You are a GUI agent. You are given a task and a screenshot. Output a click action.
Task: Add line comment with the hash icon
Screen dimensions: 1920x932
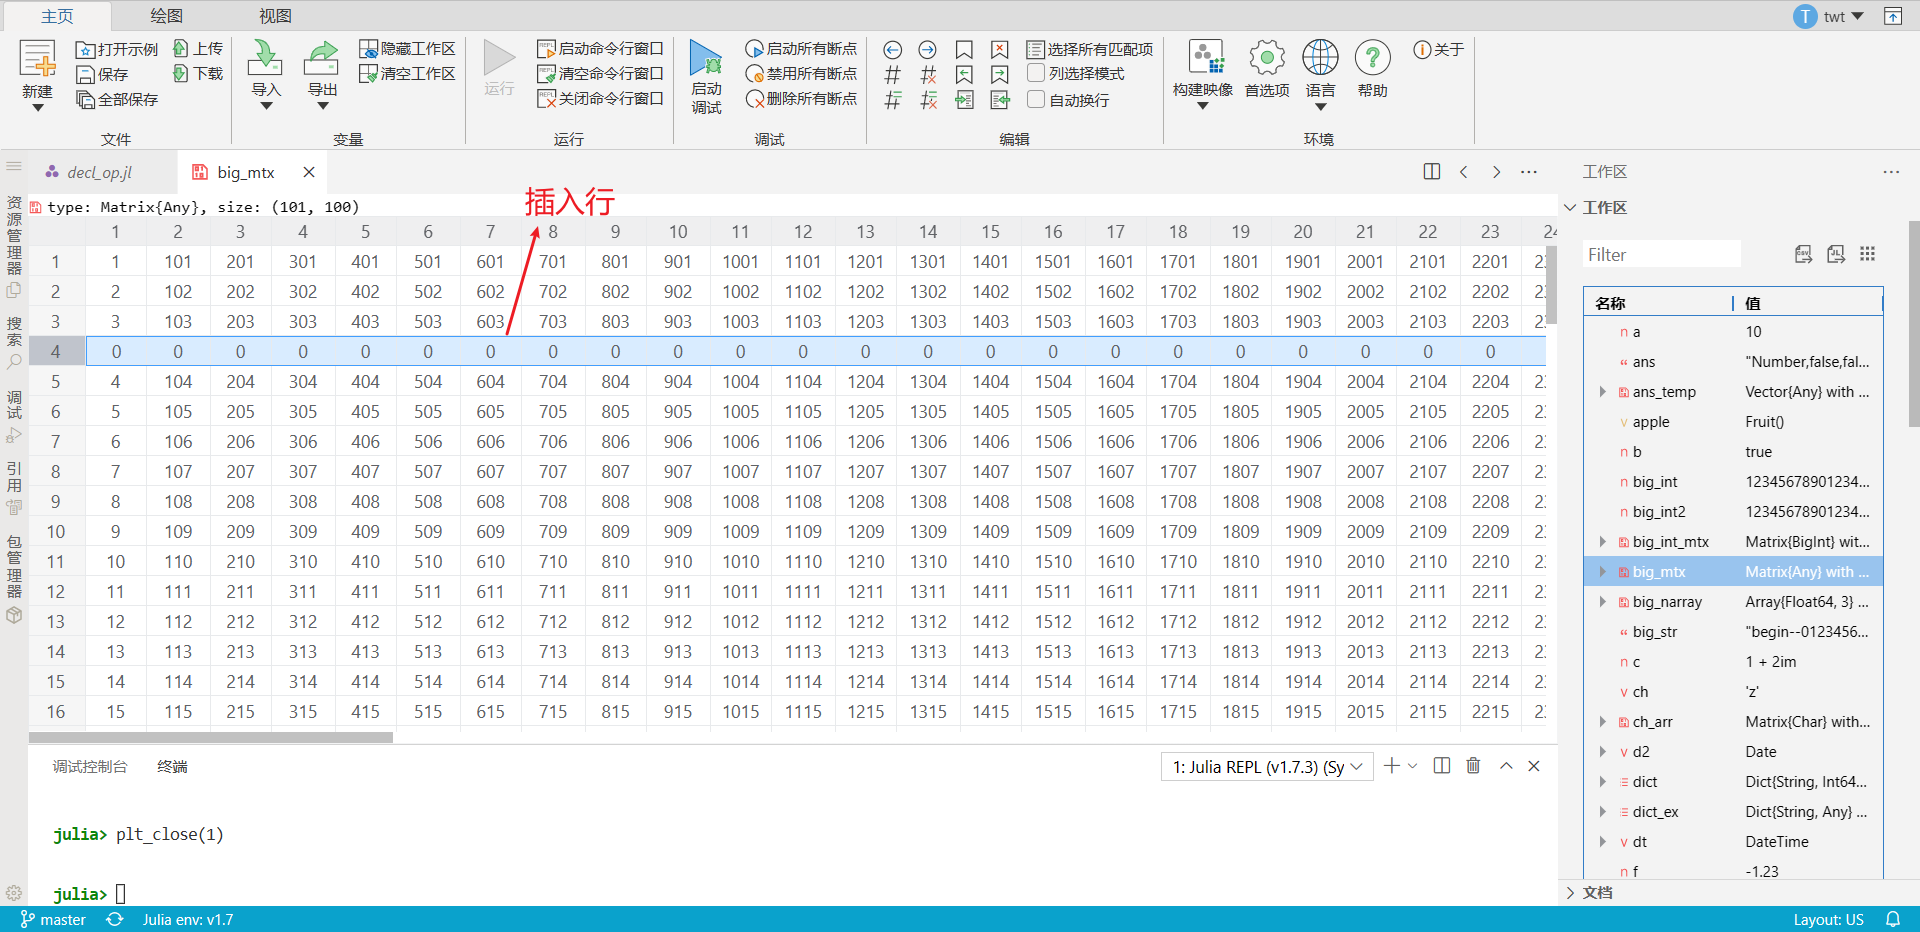[x=893, y=75]
